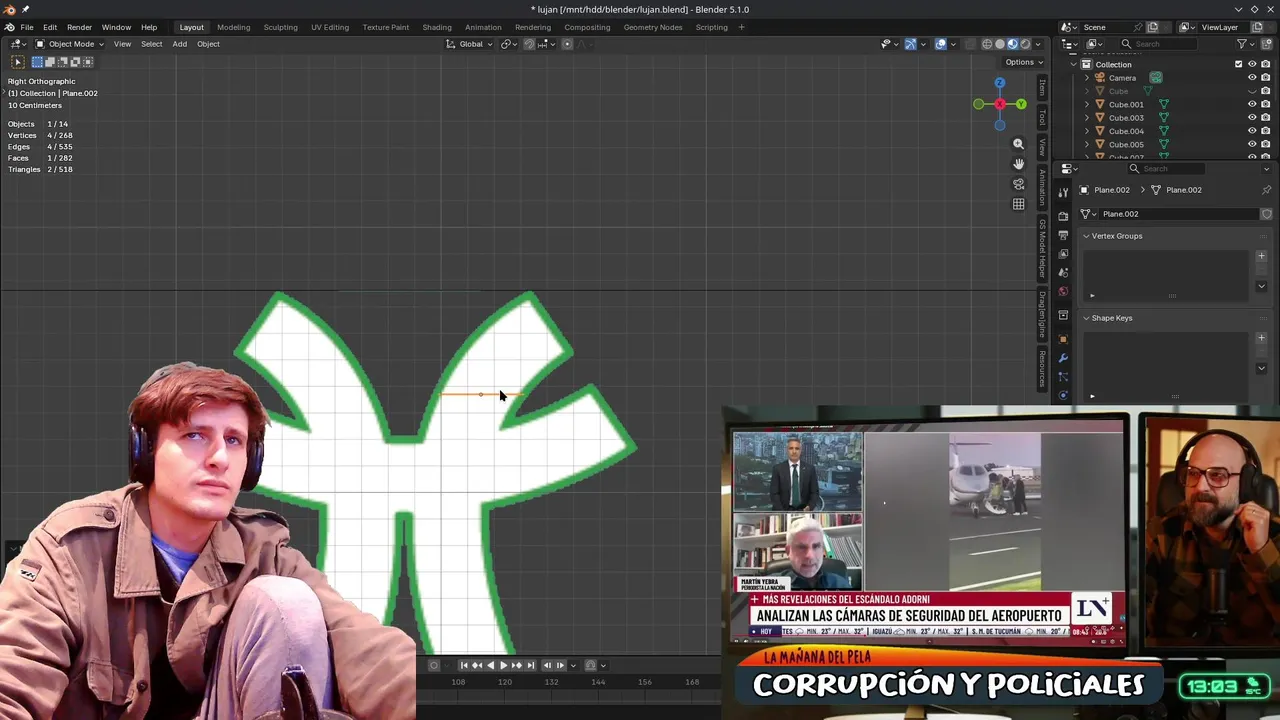The image size is (1280, 720).
Task: Switch to the Geometry Nodes workspace tab
Action: click(652, 27)
